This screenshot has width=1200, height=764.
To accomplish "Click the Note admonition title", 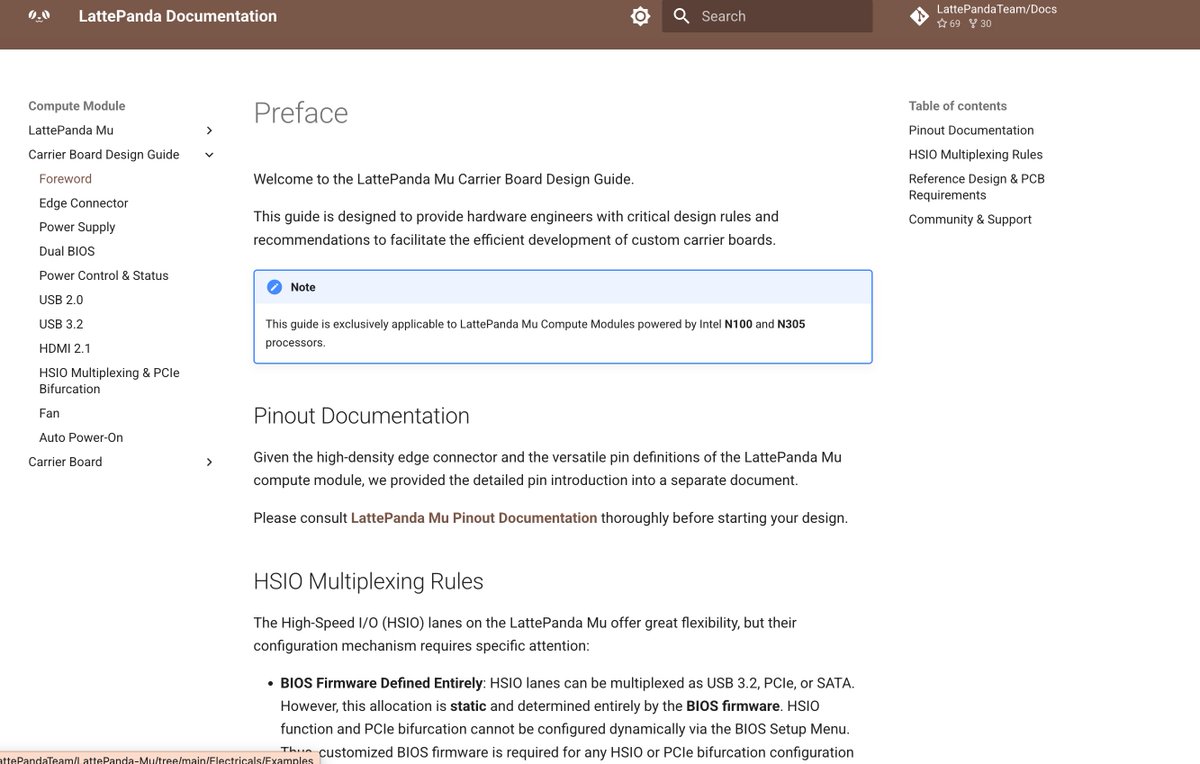I will click(x=303, y=287).
